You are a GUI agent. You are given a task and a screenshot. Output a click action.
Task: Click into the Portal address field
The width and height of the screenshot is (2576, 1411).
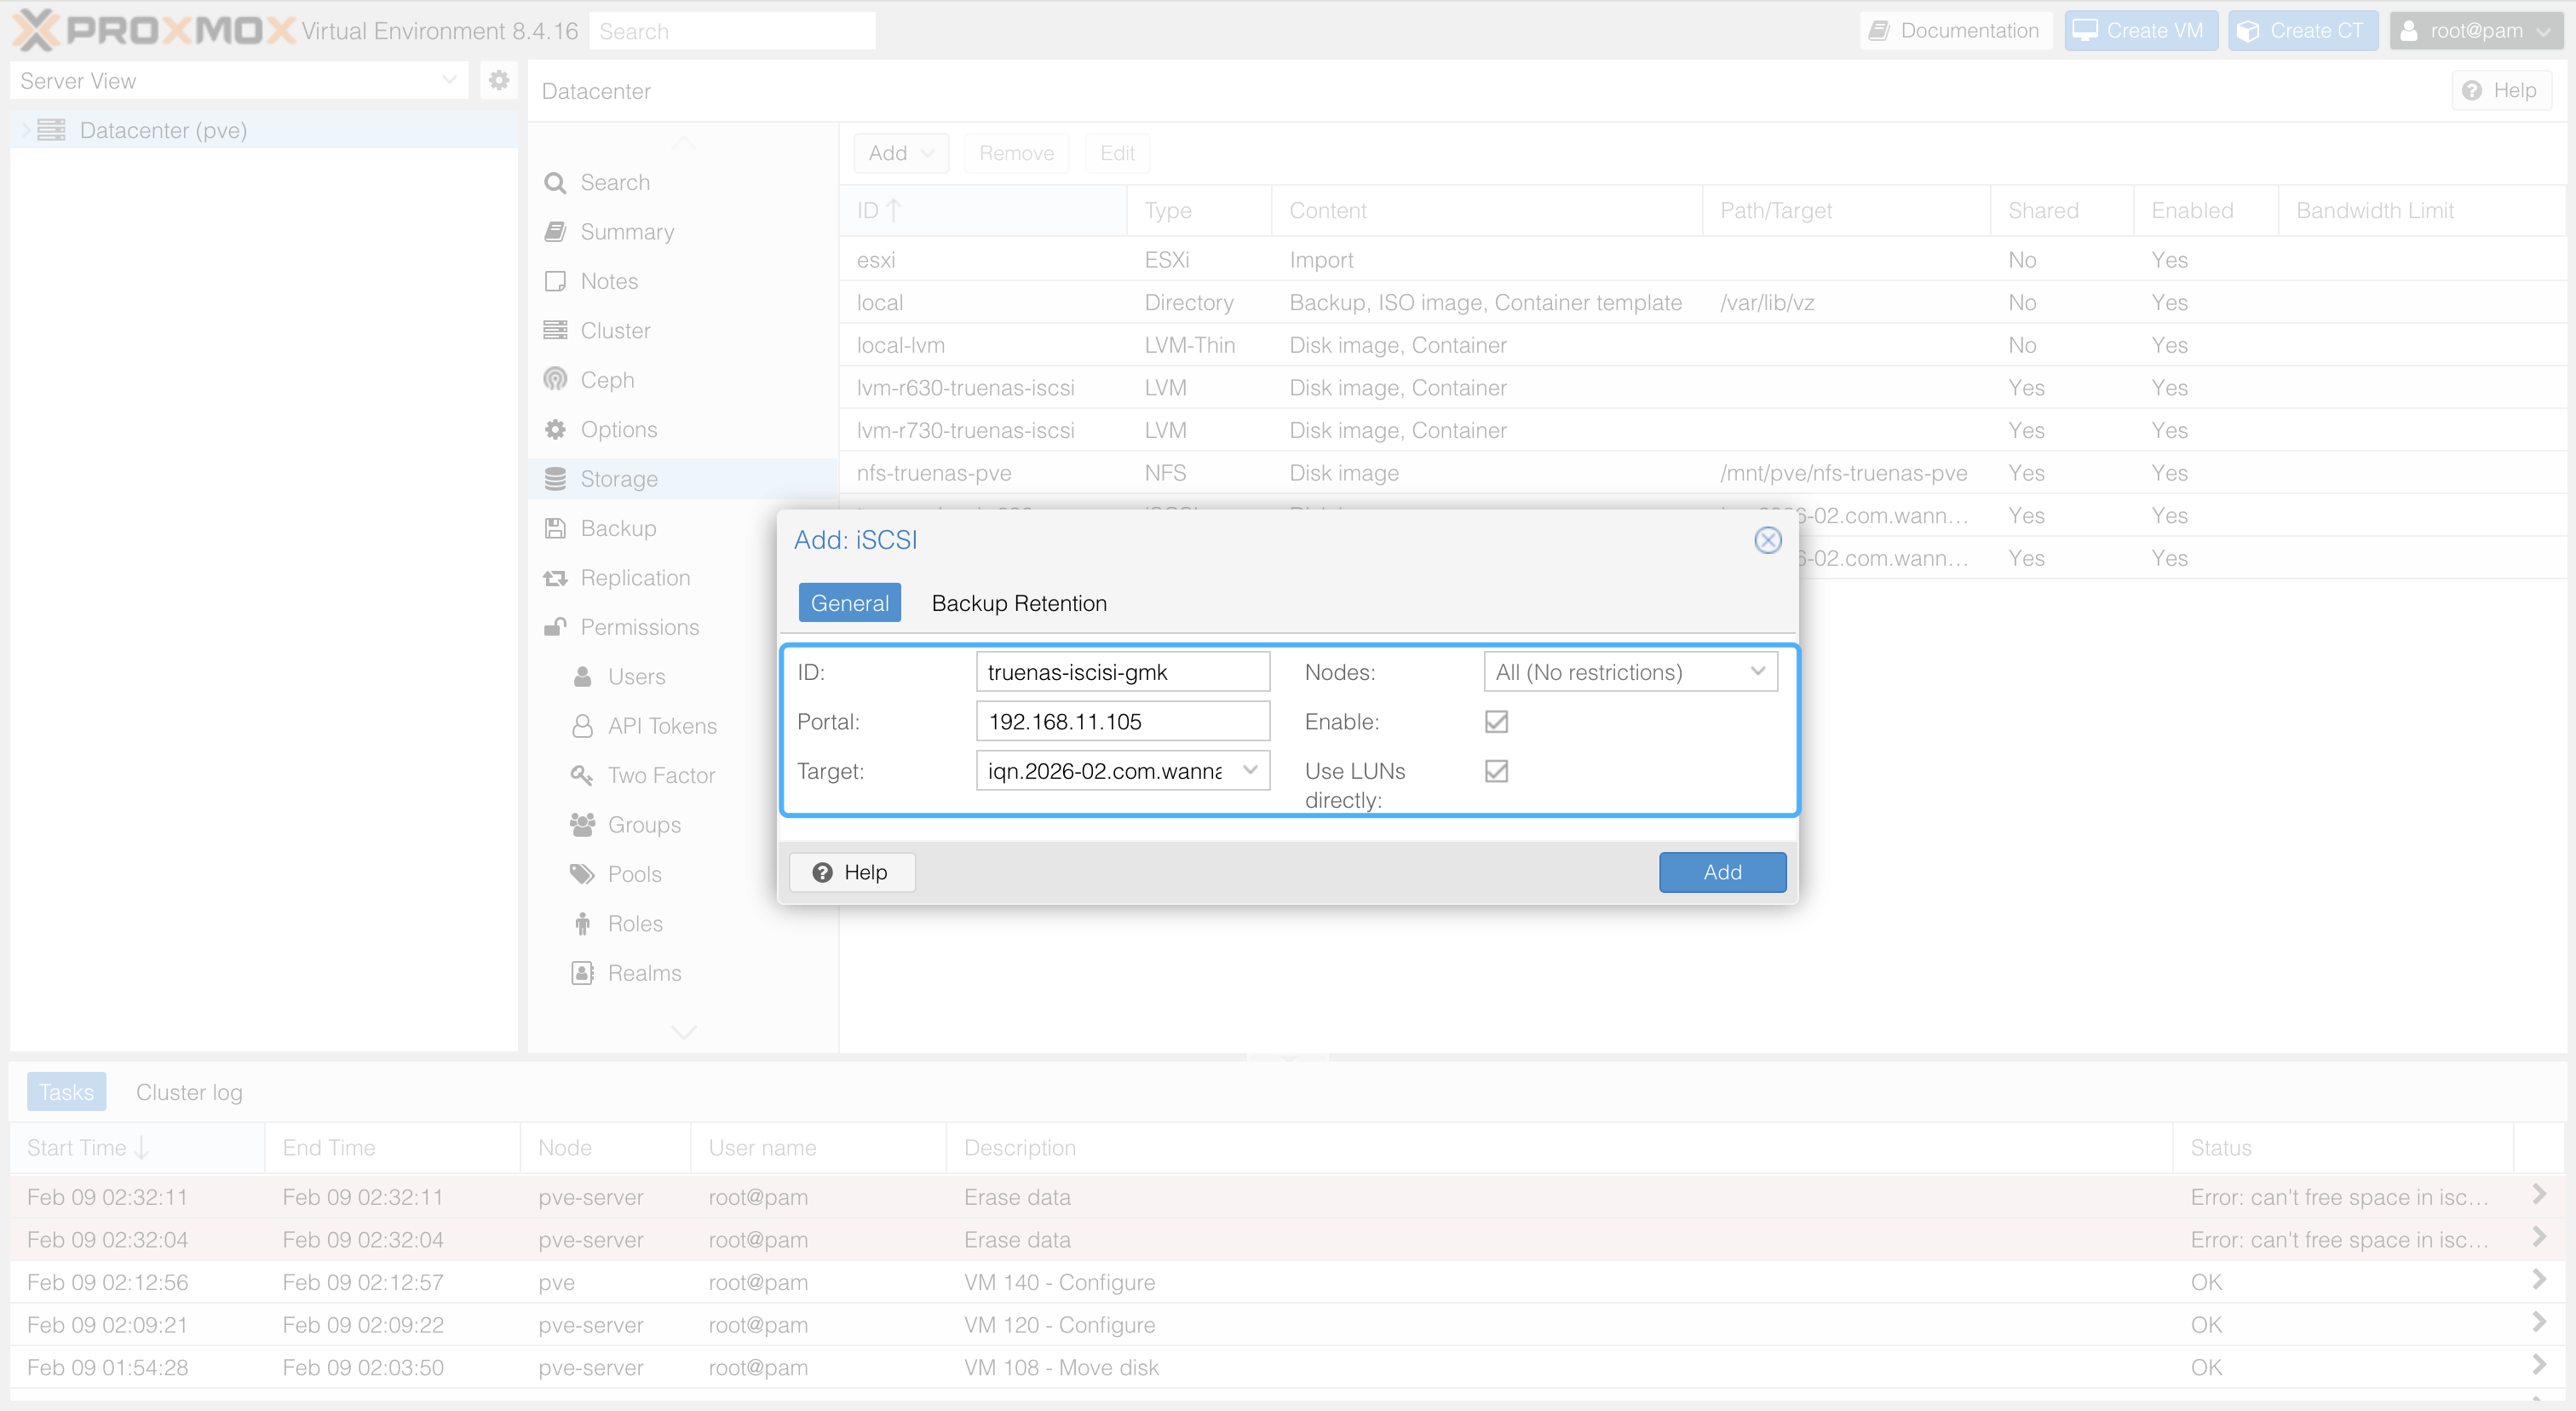pyautogui.click(x=1122, y=722)
